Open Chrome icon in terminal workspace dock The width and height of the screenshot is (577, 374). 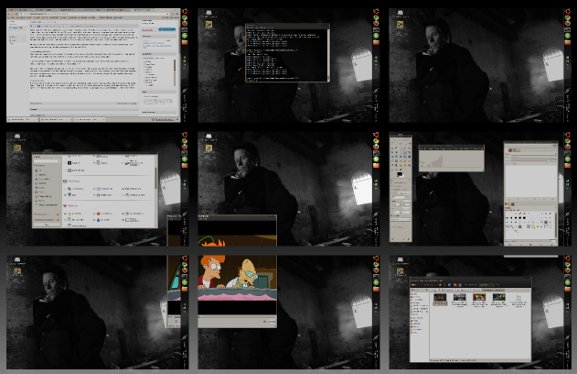coord(376,18)
